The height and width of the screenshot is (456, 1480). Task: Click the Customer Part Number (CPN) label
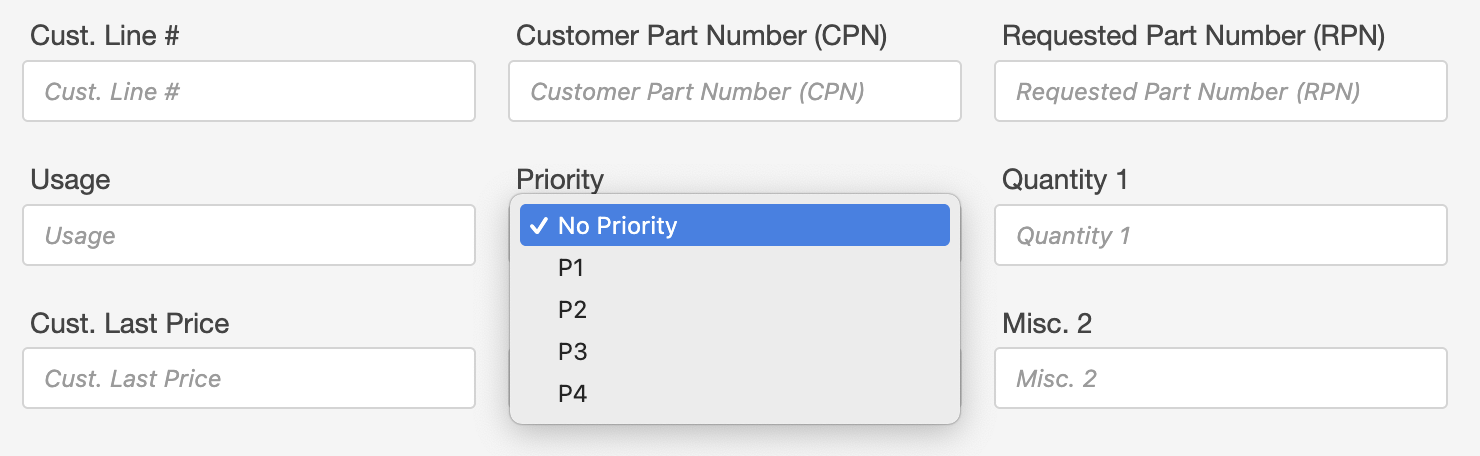pyautogui.click(x=701, y=36)
